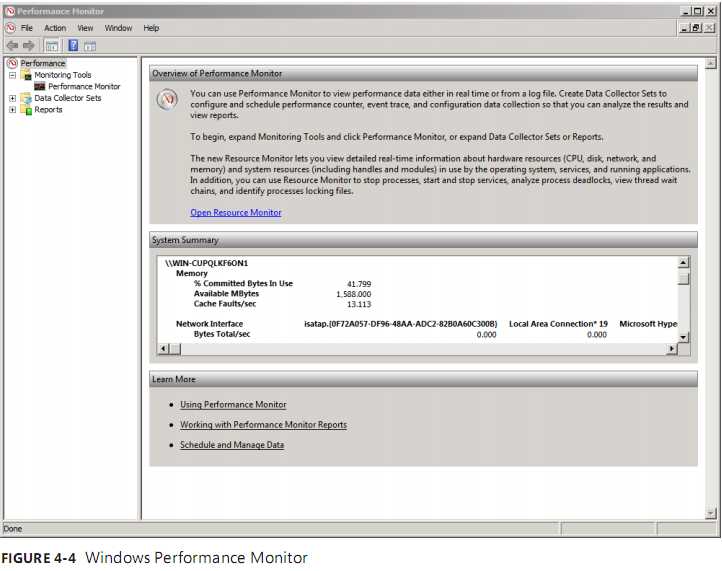Image resolution: width=722 pixels, height=571 pixels.
Task: Click the % Committed Bytes In Use counter
Action: coord(243,283)
